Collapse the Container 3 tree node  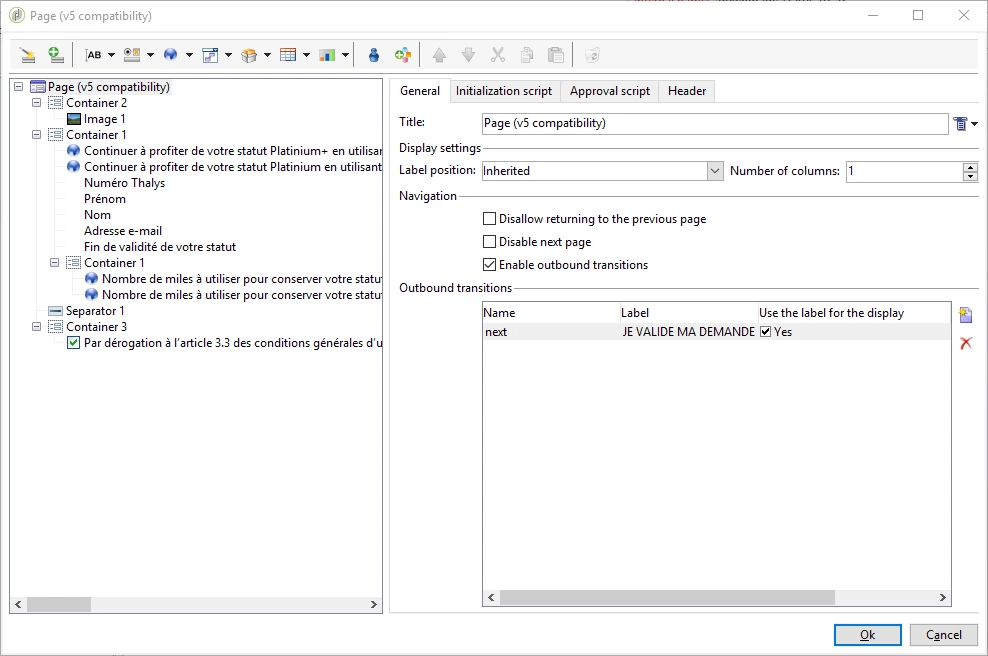37,326
